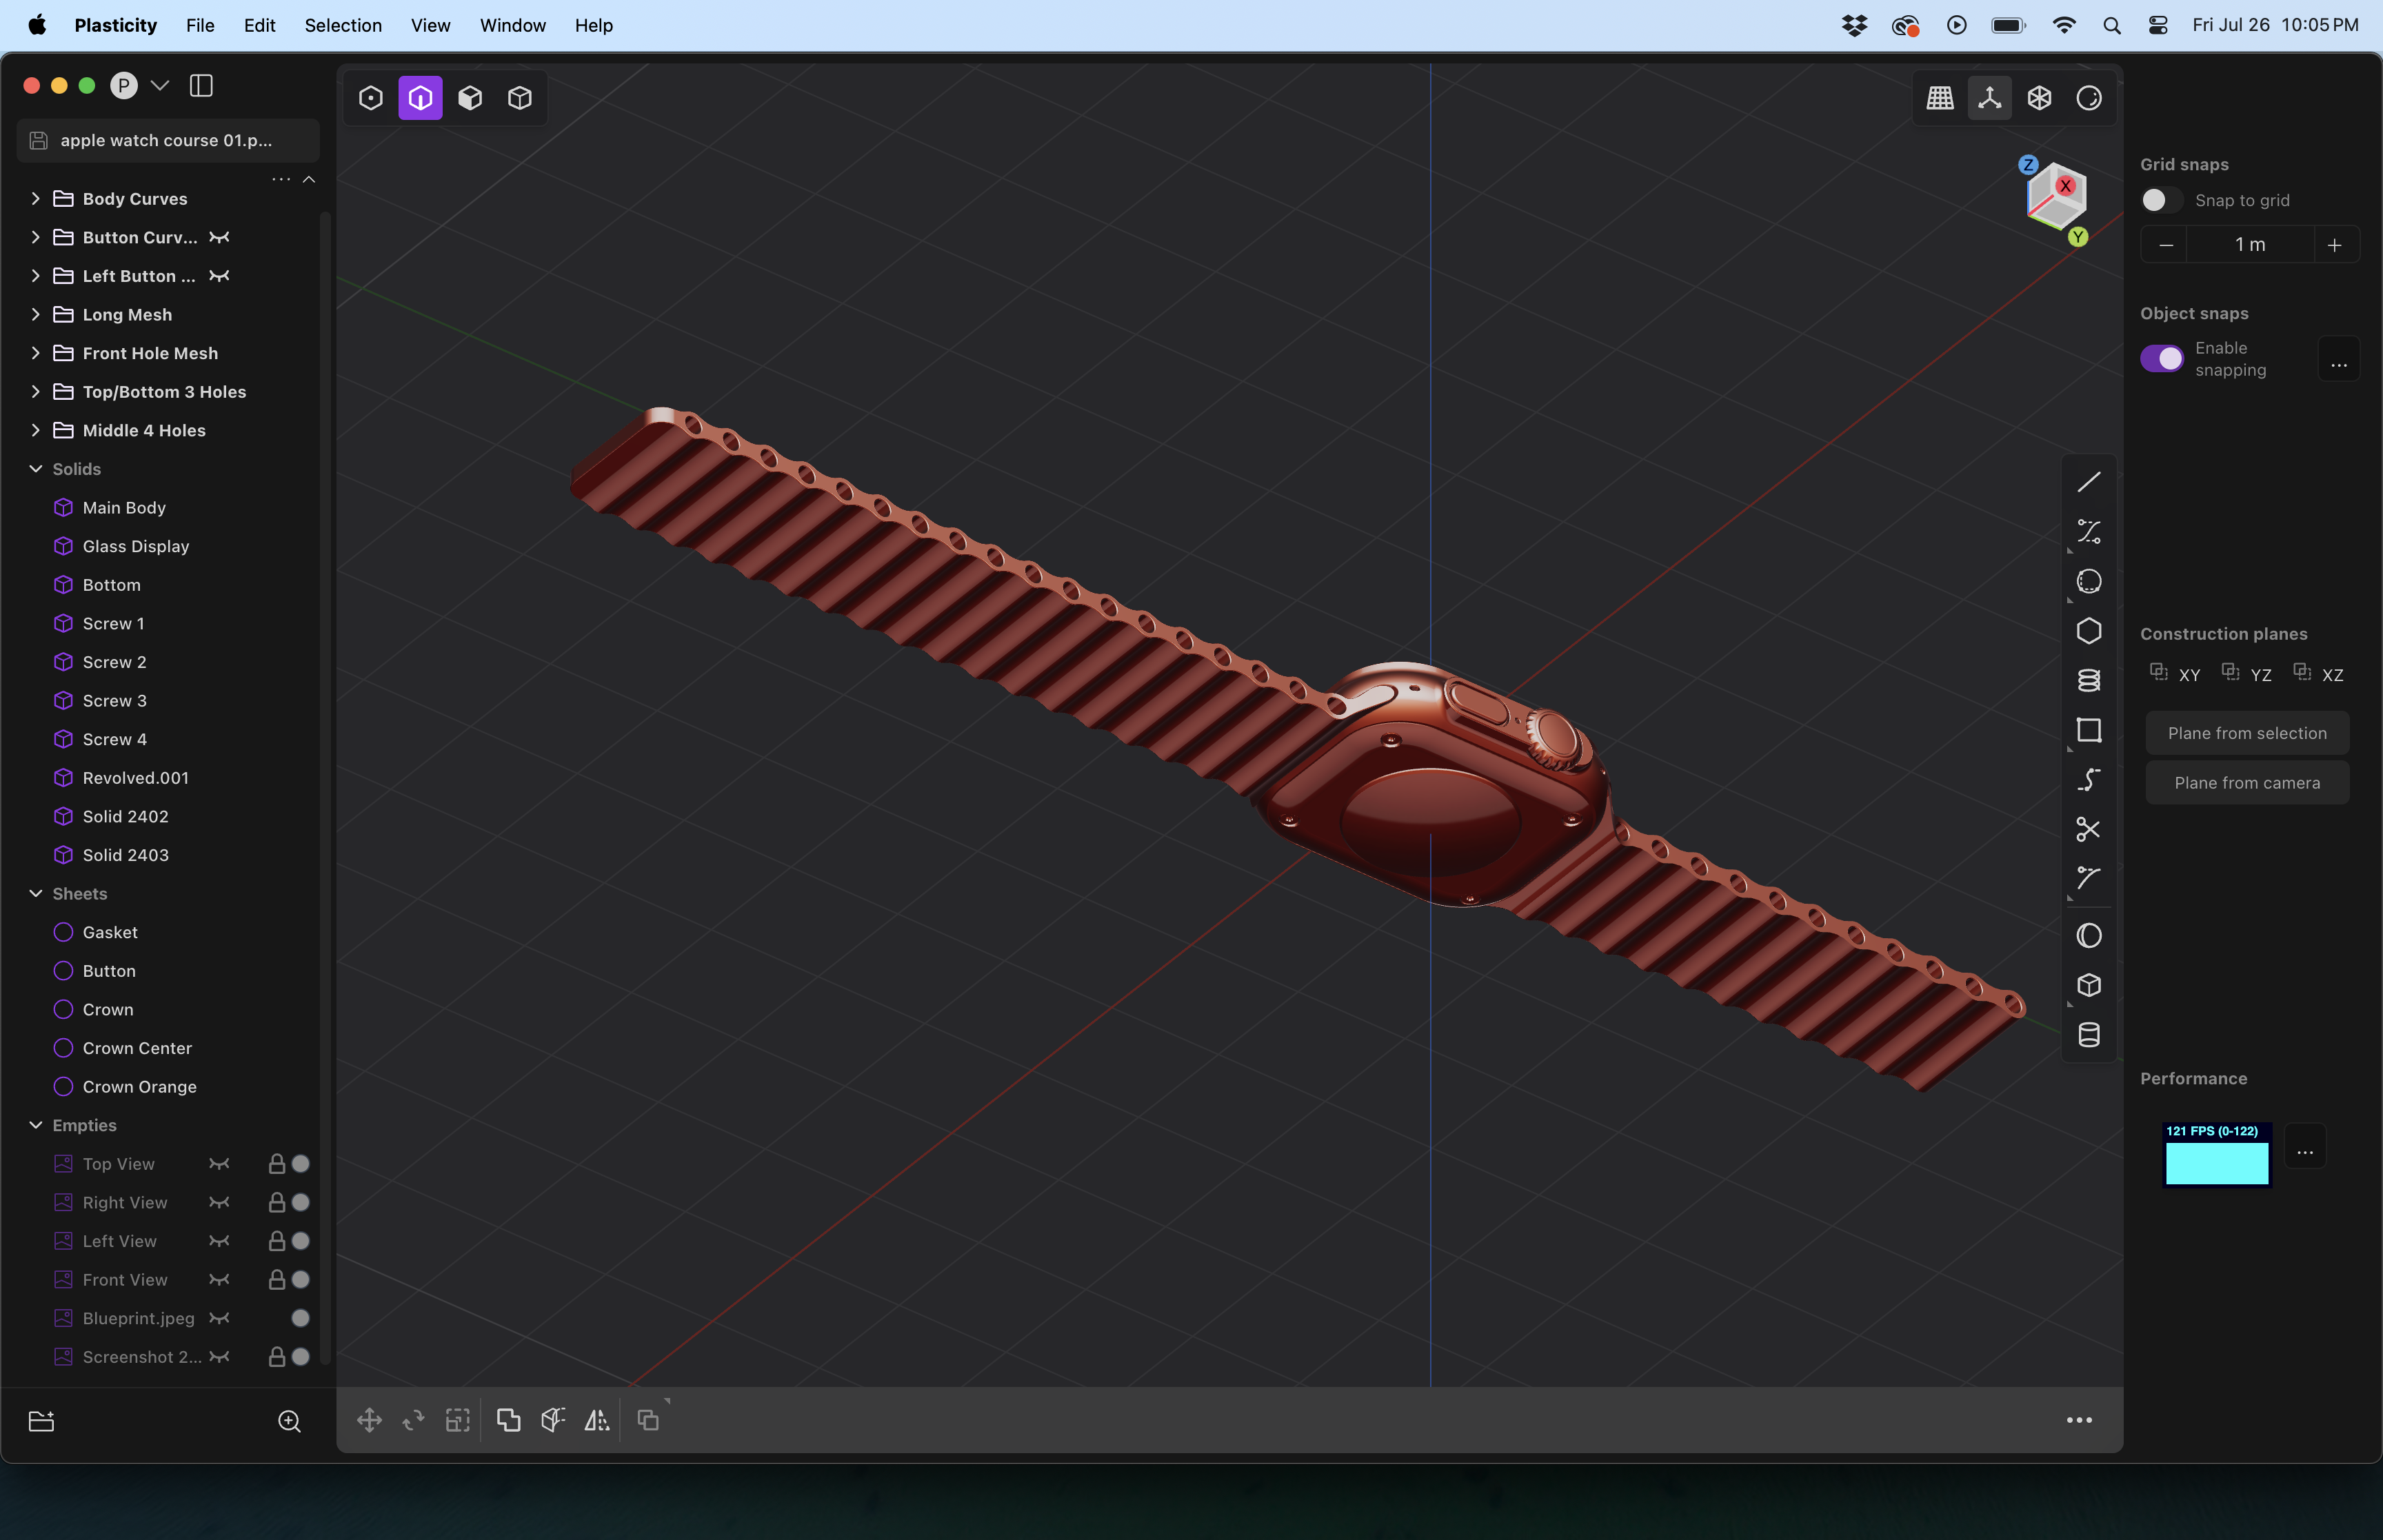Select the Spiral/Helix tool
The height and width of the screenshot is (1540, 2383).
coord(2090,681)
